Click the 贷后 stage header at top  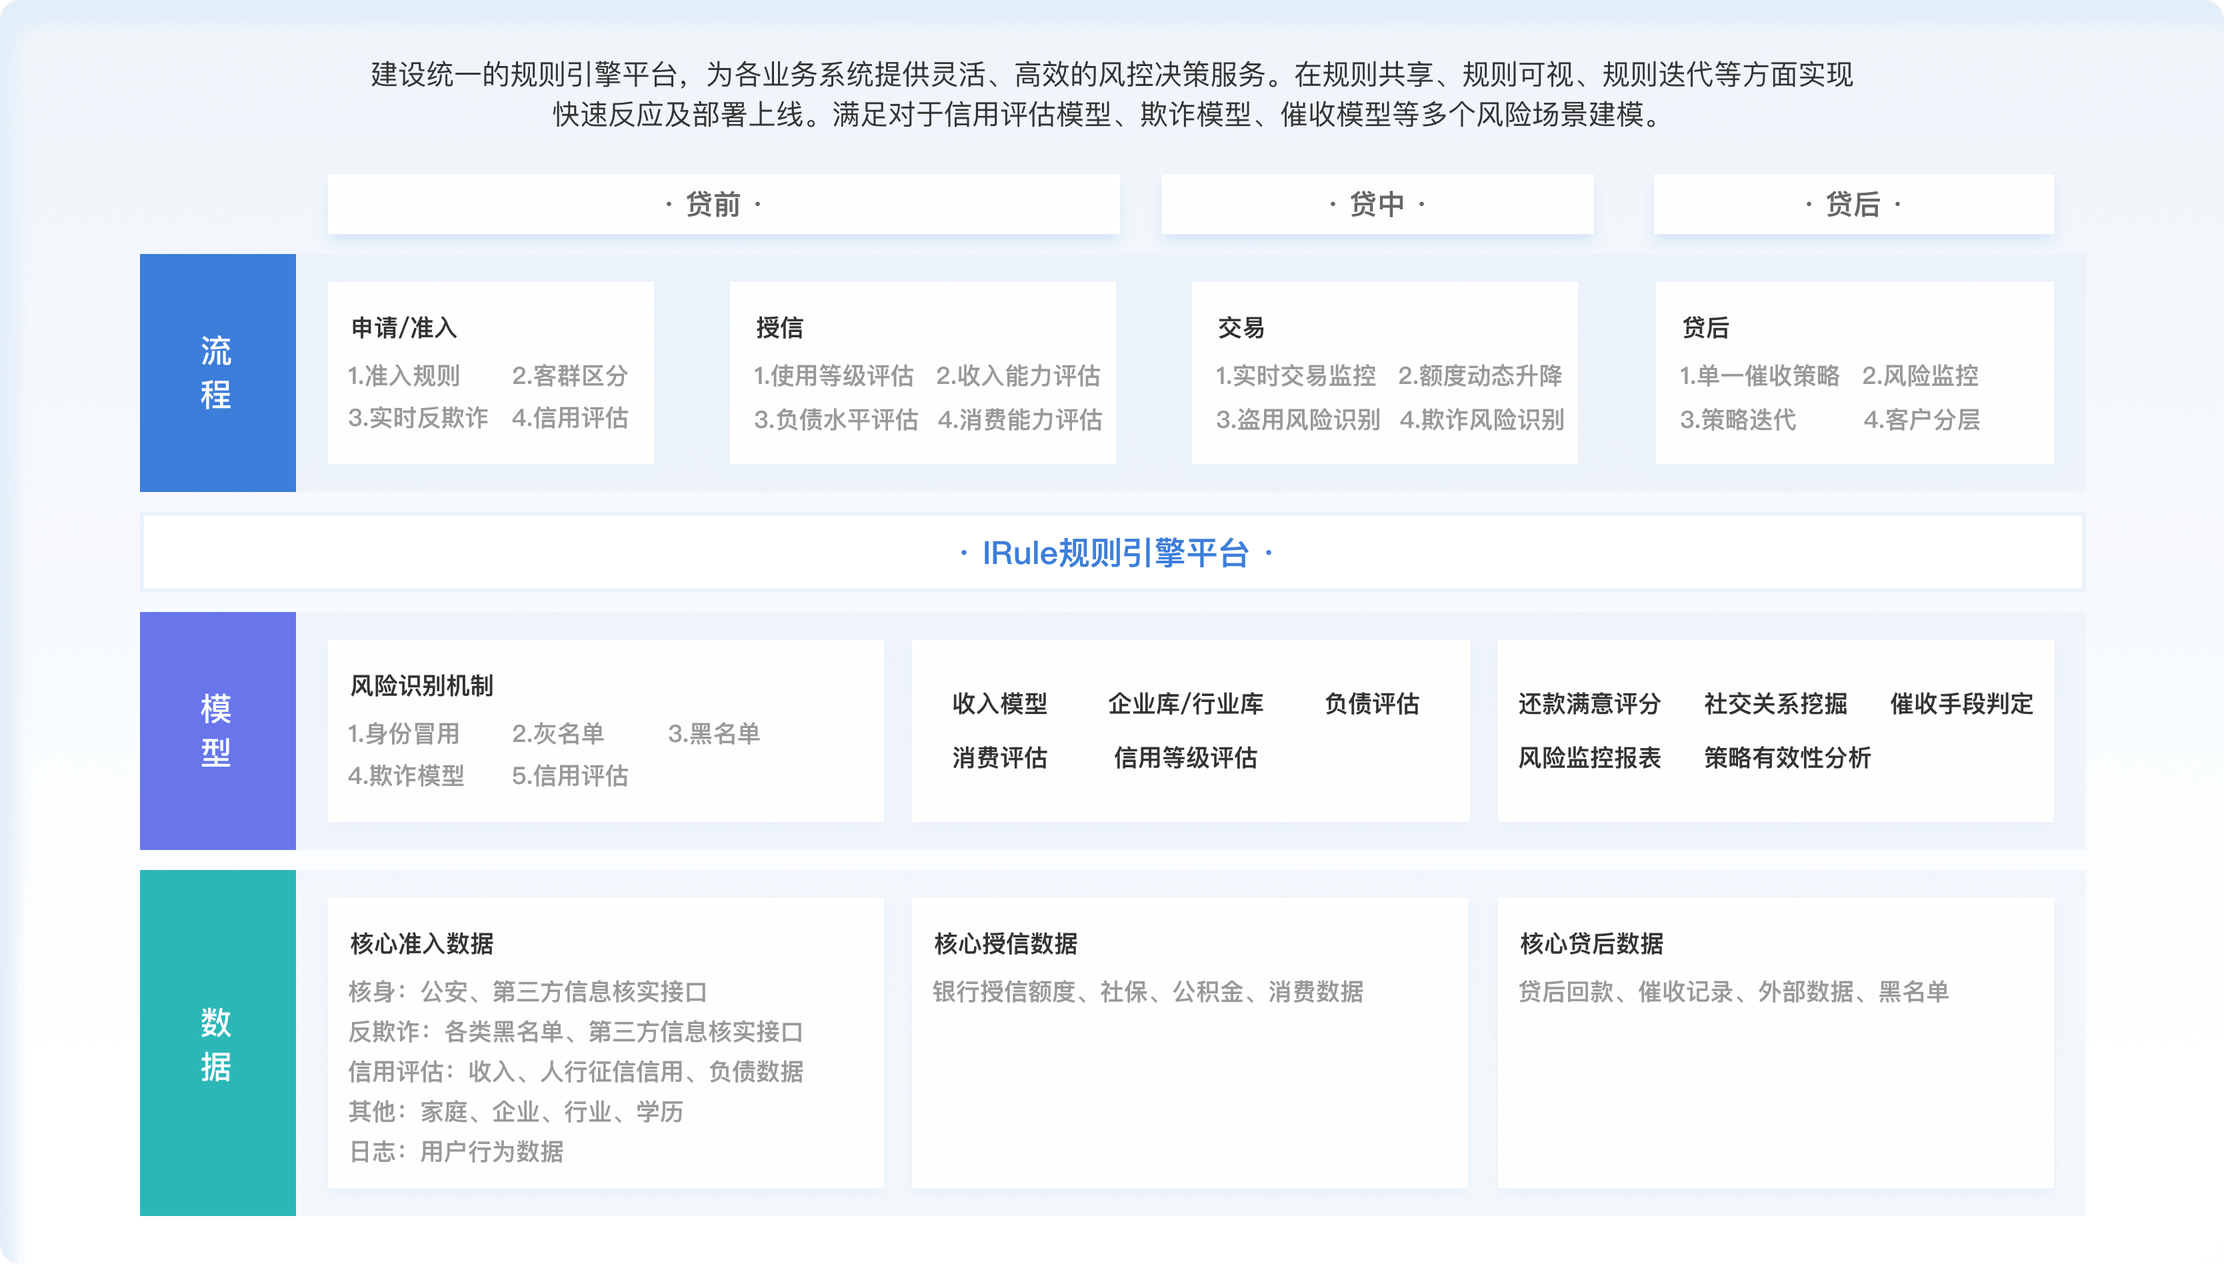coord(1853,204)
